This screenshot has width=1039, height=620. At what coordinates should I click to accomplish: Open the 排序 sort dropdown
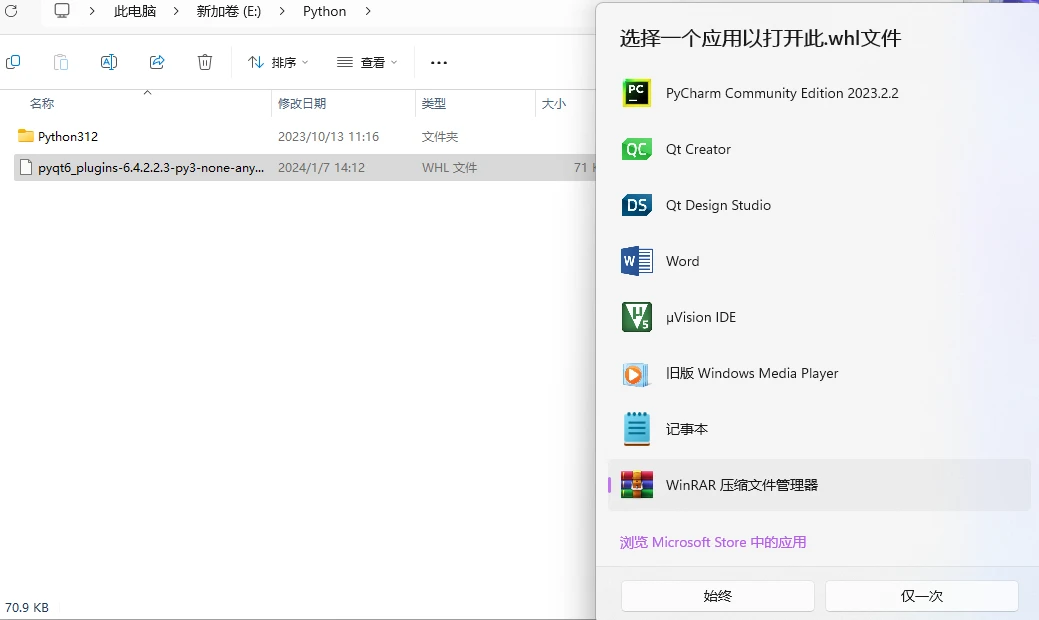278,62
